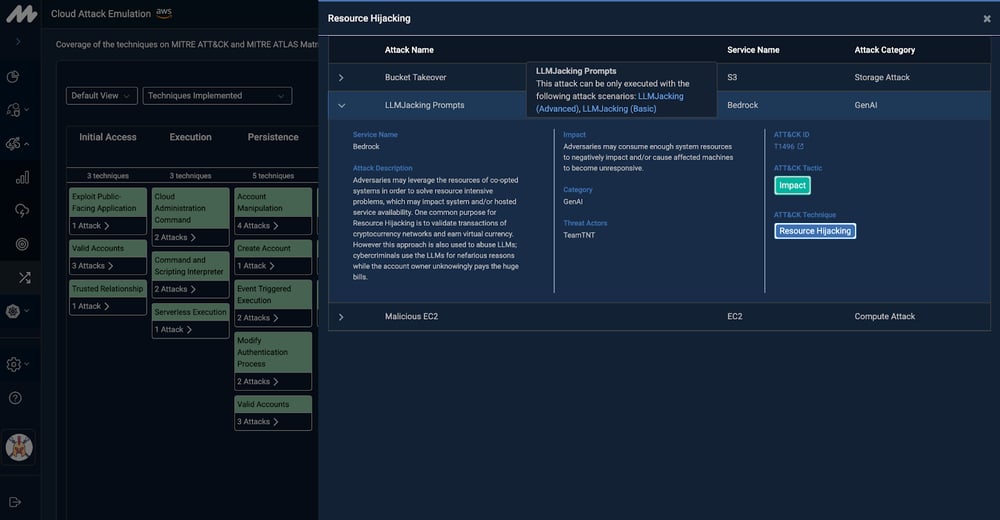Click the Mitigant logo in the sidebar
Screen dimensions: 1000x520
click(x=20, y=15)
